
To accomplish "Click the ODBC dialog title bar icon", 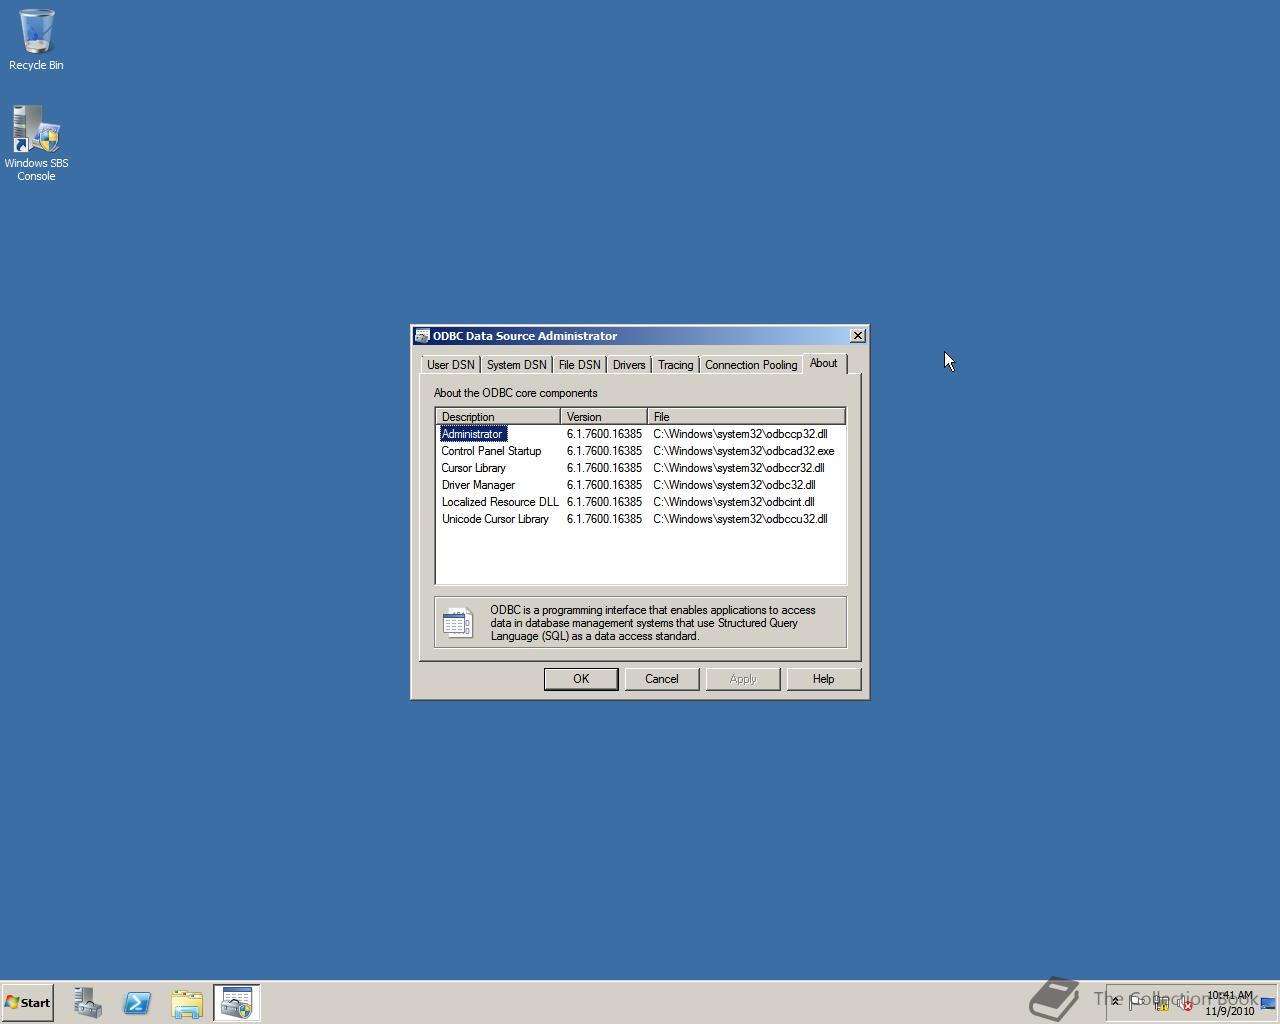I will point(423,336).
